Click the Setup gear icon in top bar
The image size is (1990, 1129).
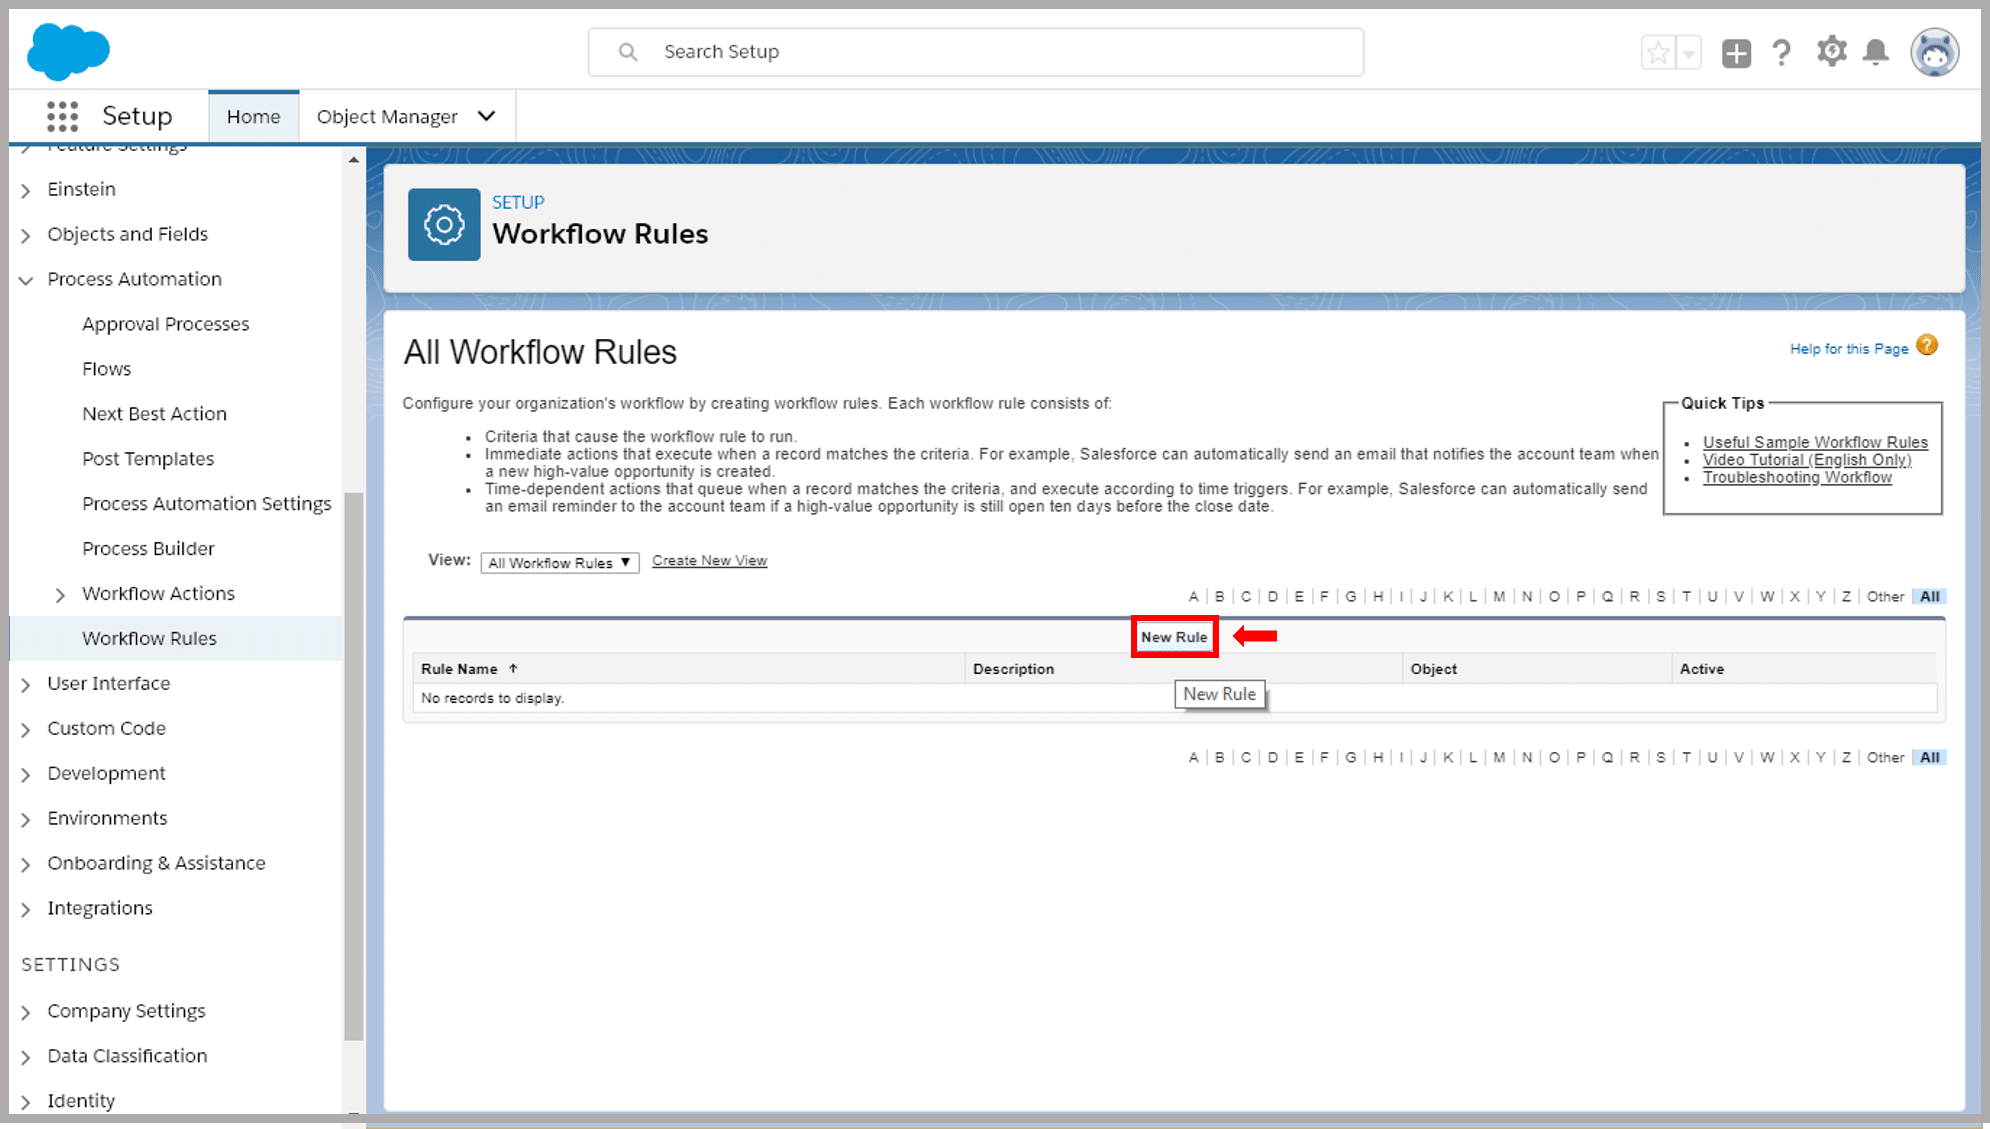pyautogui.click(x=1830, y=52)
